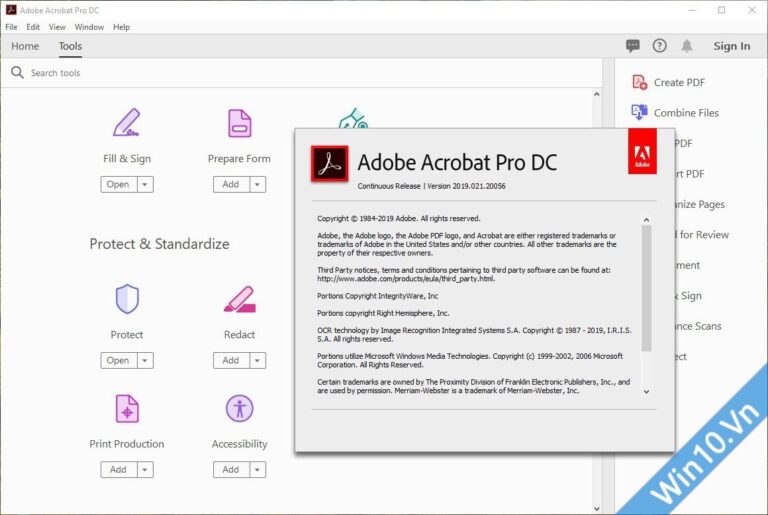Viewport: 768px width, 515px height.
Task: Click the Create PDF sidebar label
Action: [679, 83]
